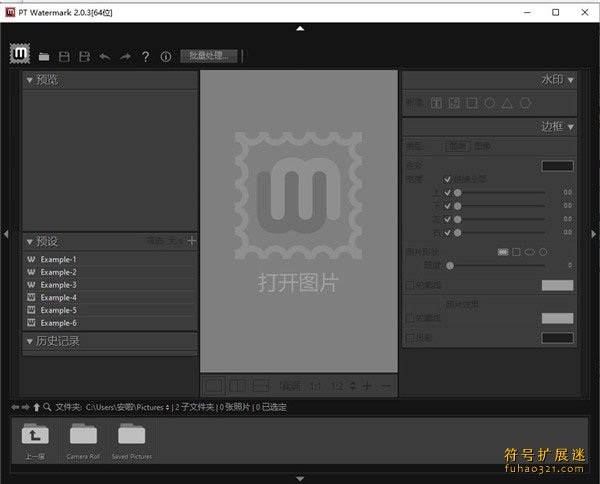Viewport: 600px width, 484px height.
Task: Redo with the right curved arrow
Action: coord(125,57)
